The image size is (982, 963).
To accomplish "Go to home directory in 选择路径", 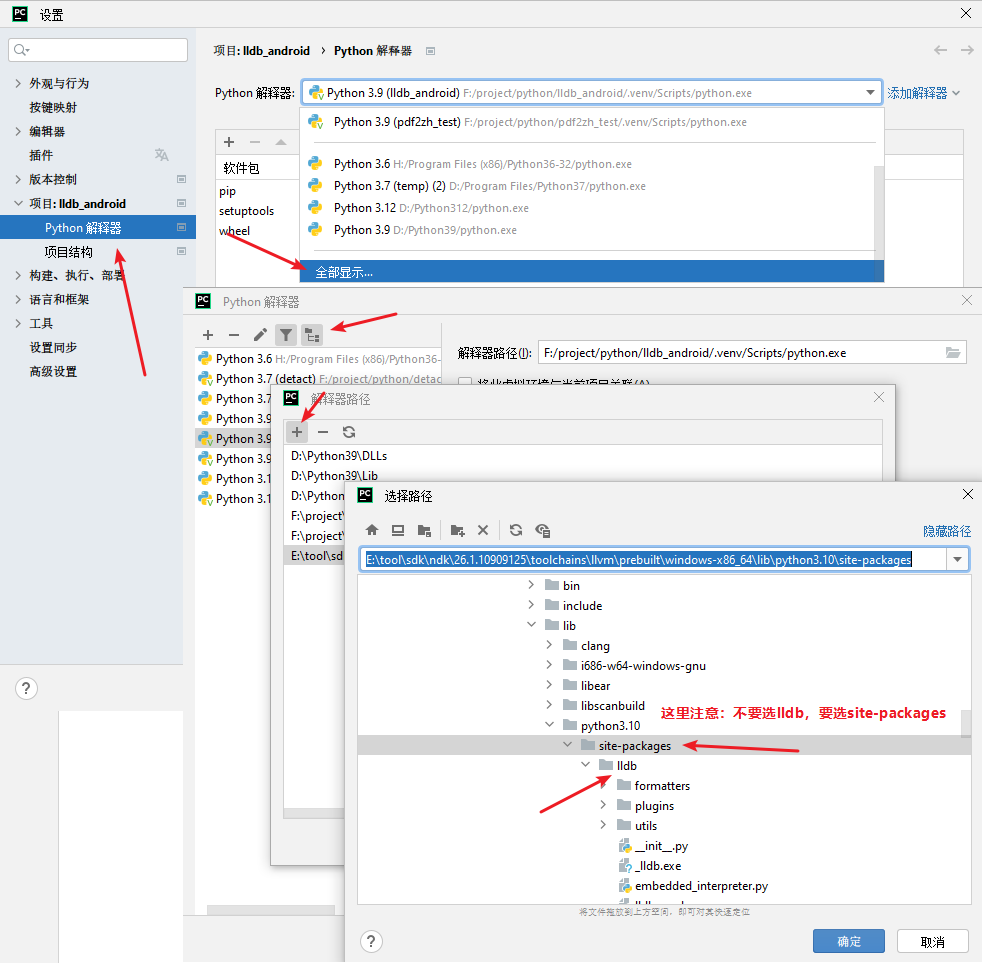I will tap(372, 530).
